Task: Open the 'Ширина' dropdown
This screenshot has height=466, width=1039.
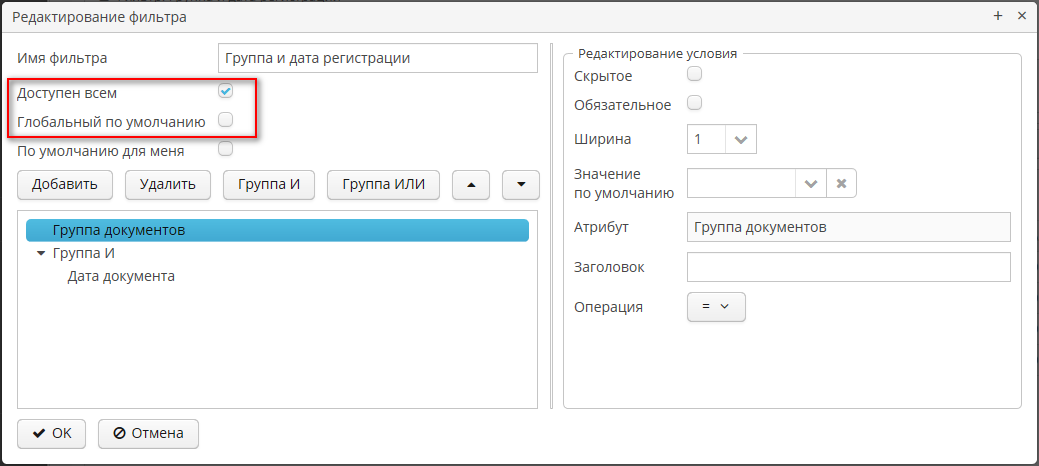Action: point(740,140)
